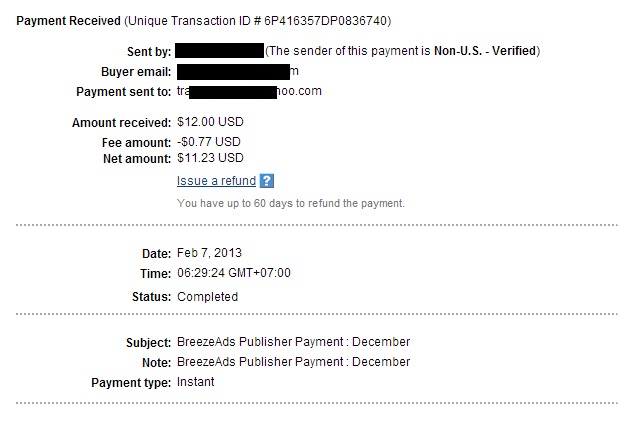Click the Amount received label
This screenshot has height=421, width=639.
(x=121, y=123)
